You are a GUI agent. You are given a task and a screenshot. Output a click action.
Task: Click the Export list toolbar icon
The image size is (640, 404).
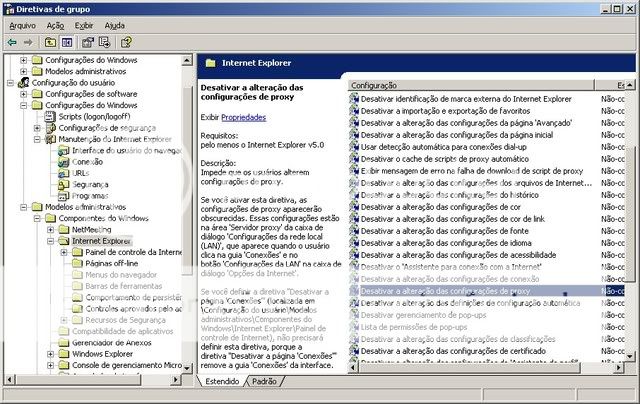[x=104, y=42]
